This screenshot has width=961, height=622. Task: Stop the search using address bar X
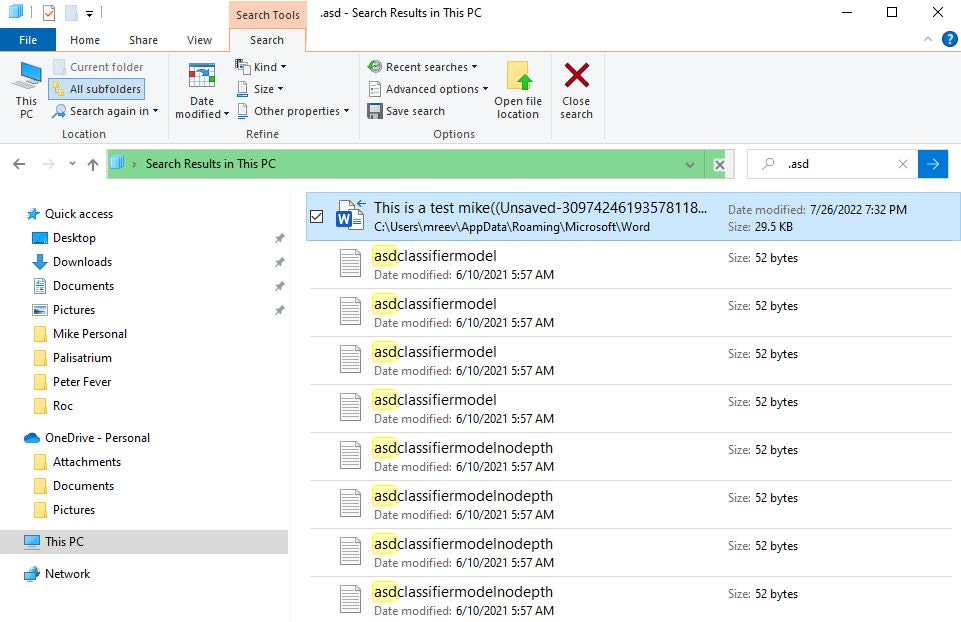pyautogui.click(x=720, y=164)
